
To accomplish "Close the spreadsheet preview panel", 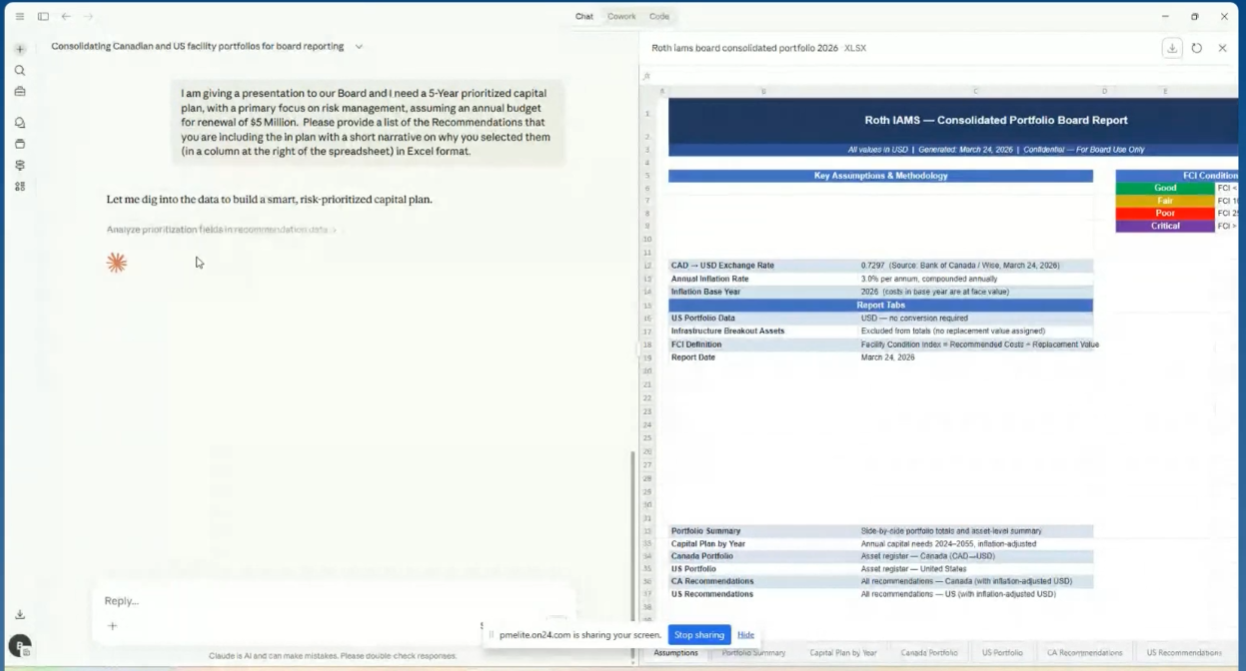I will [x=1222, y=48].
